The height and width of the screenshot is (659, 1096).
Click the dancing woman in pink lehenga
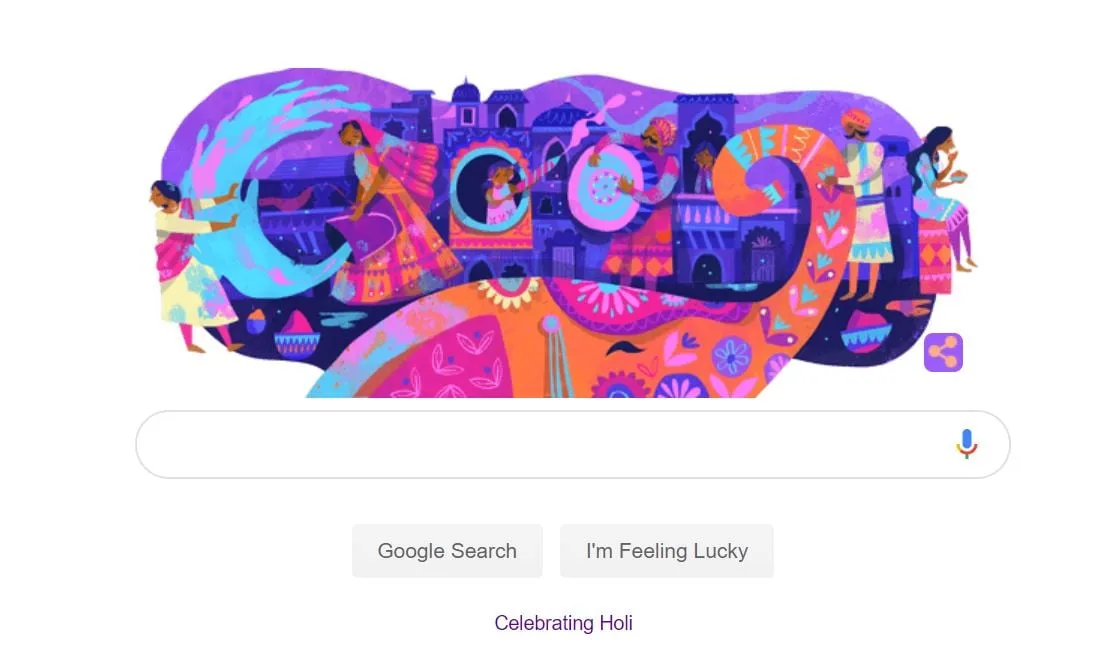point(391,213)
